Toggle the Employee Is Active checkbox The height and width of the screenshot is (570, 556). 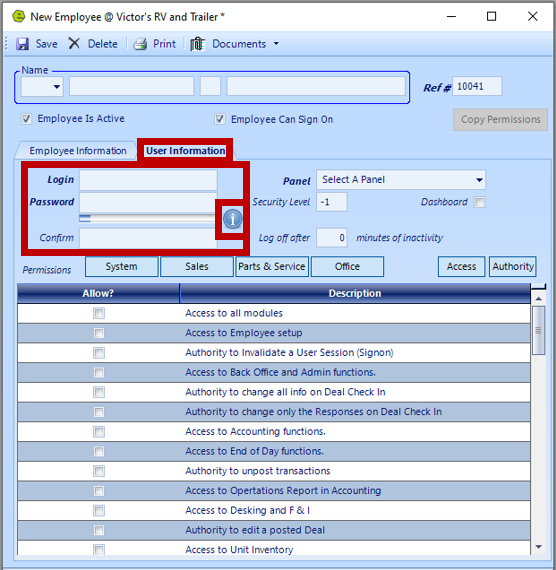point(26,119)
